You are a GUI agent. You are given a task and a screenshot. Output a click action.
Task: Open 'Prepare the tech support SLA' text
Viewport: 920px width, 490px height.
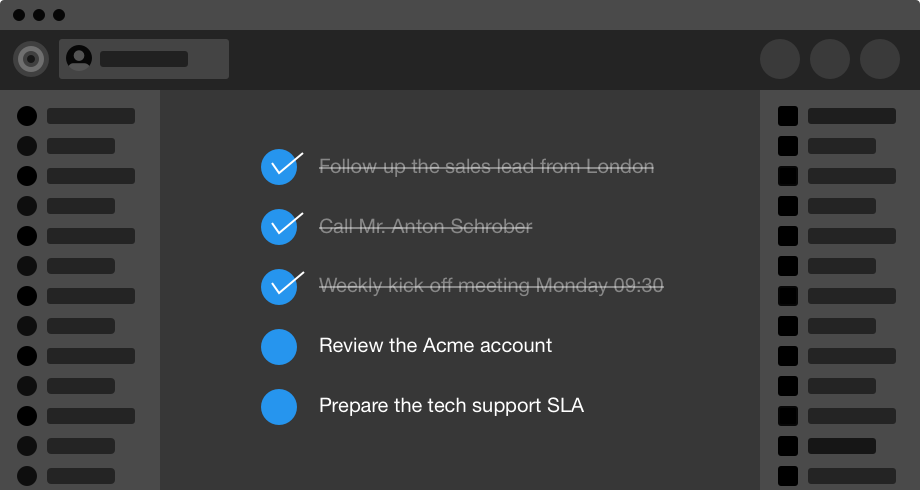(x=451, y=406)
